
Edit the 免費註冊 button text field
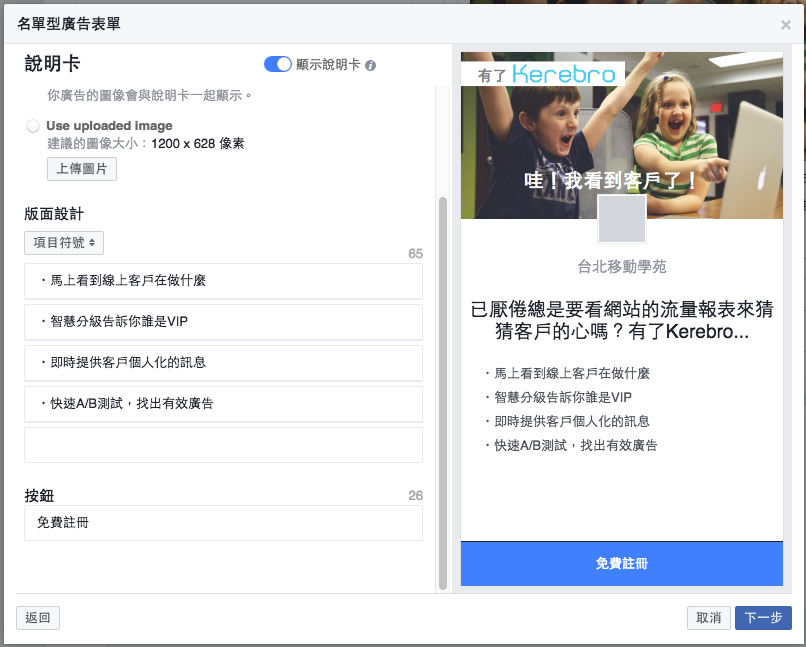click(x=223, y=523)
